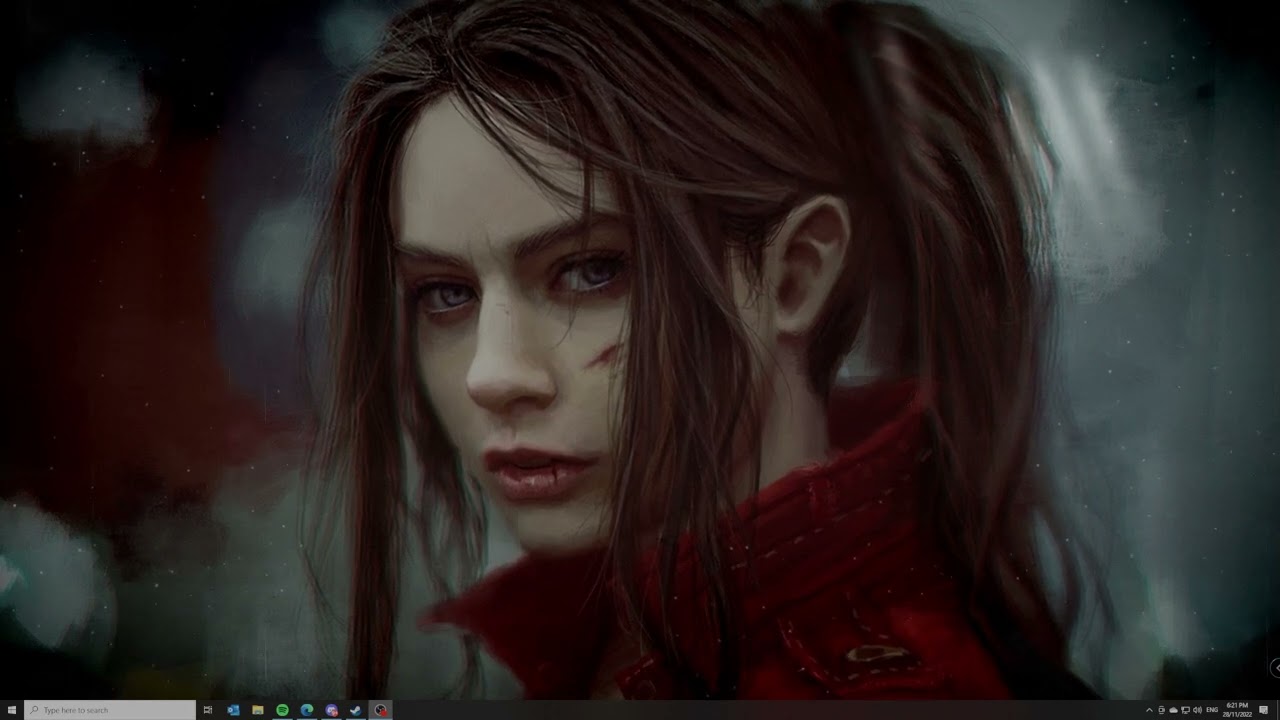Click the Meet Now tray icon

pyautogui.click(x=1162, y=710)
